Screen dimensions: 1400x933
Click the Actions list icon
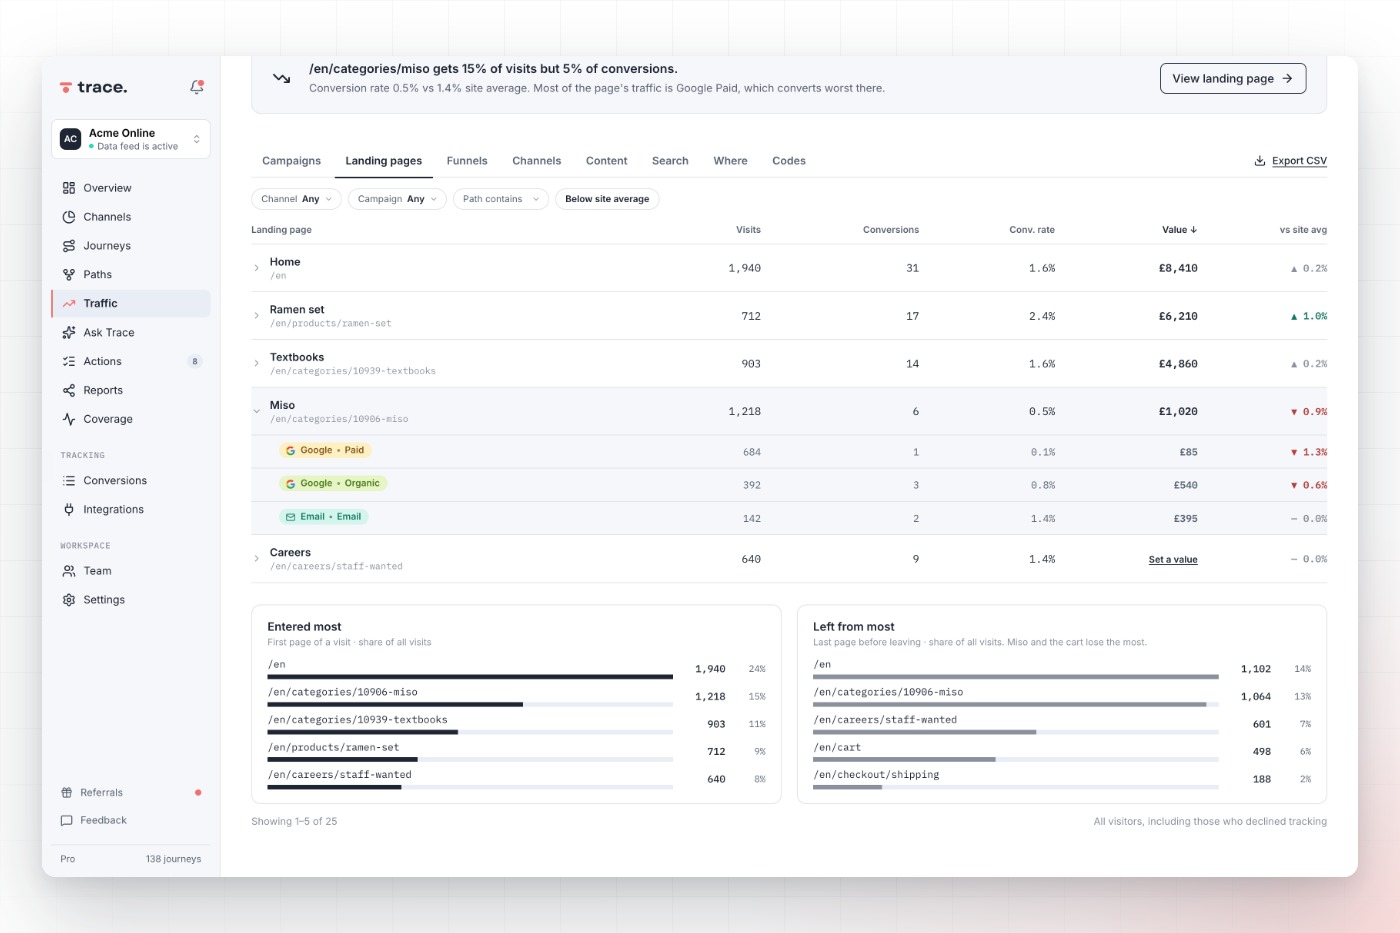(69, 361)
